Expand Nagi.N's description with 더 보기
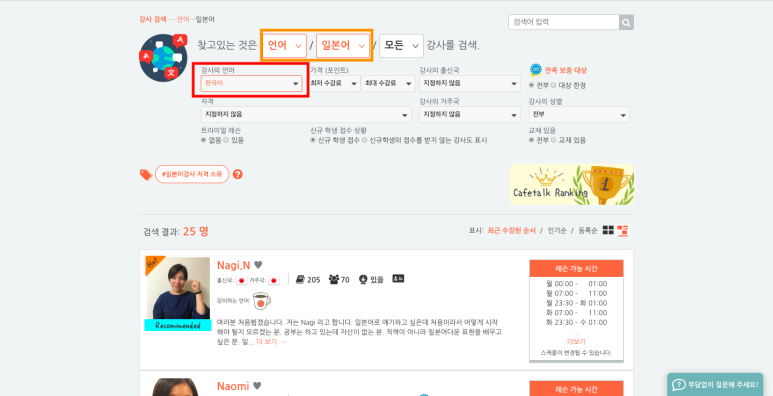 (271, 341)
